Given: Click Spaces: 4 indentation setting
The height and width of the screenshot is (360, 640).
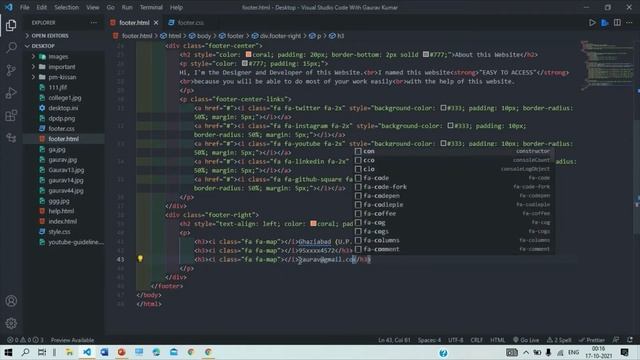Looking at the screenshot, I should pos(429,340).
